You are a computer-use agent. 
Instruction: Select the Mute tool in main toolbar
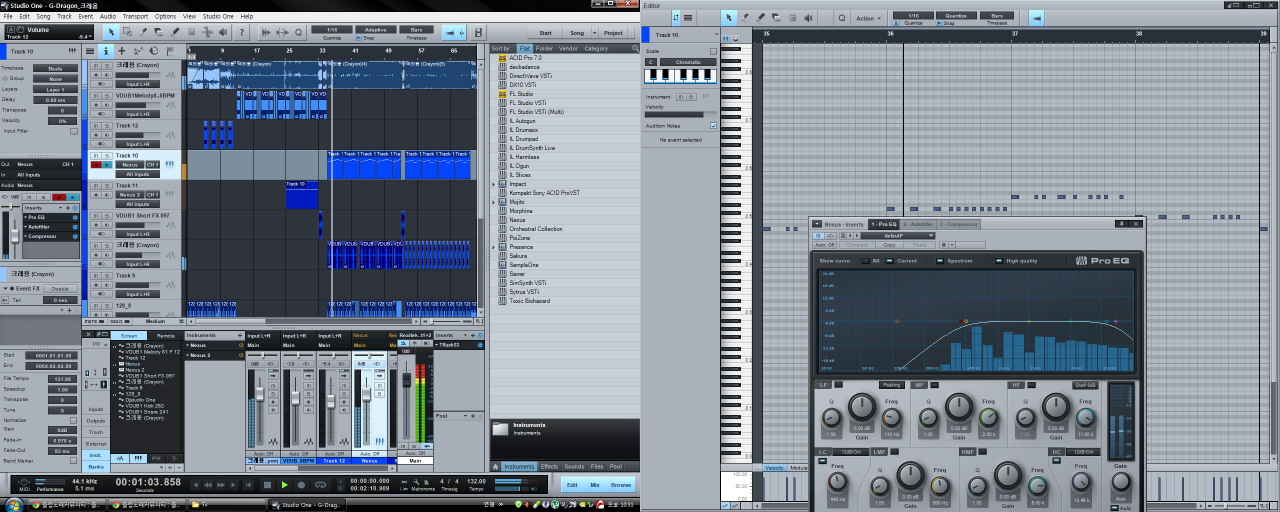[192, 32]
